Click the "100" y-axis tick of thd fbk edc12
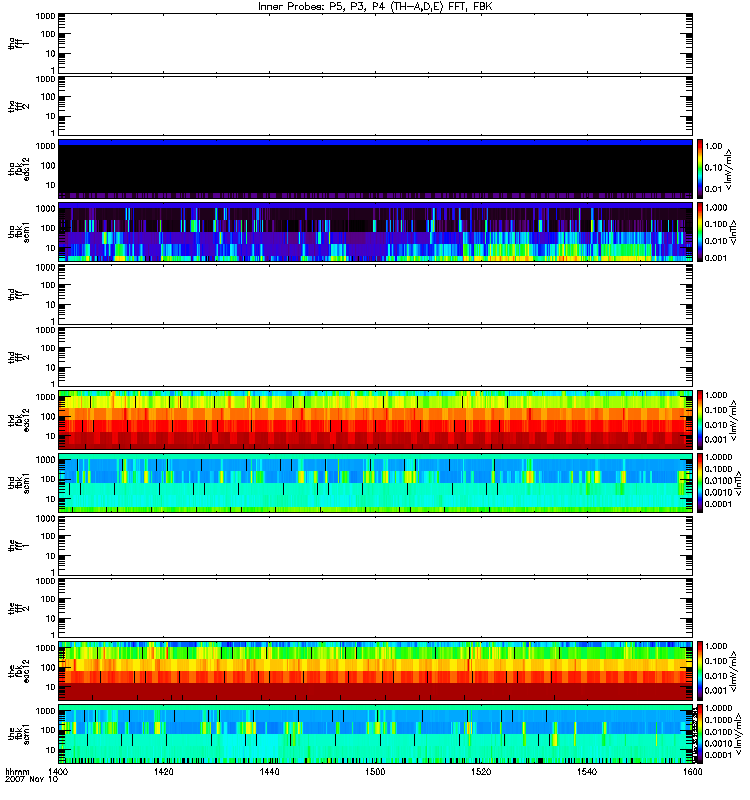Screen dimensions: 750x800 48,417
